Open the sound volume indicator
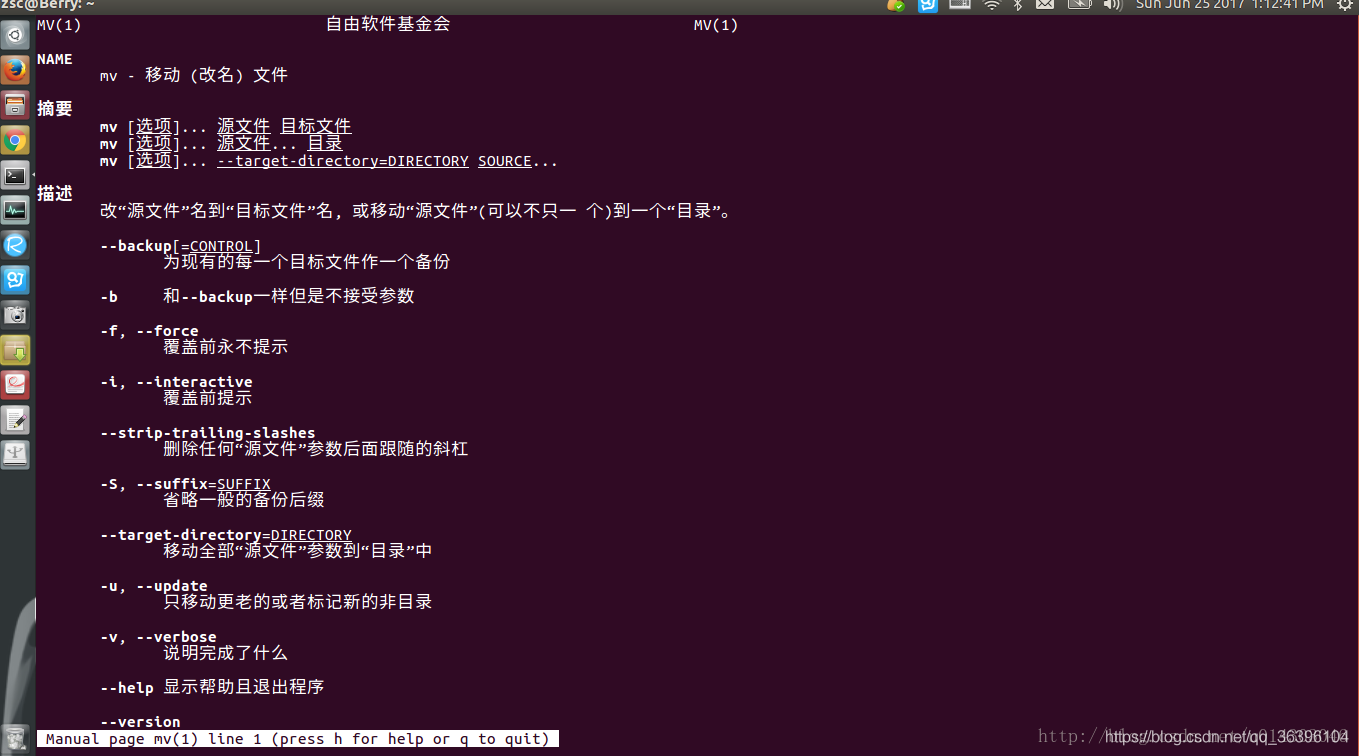 point(1113,5)
